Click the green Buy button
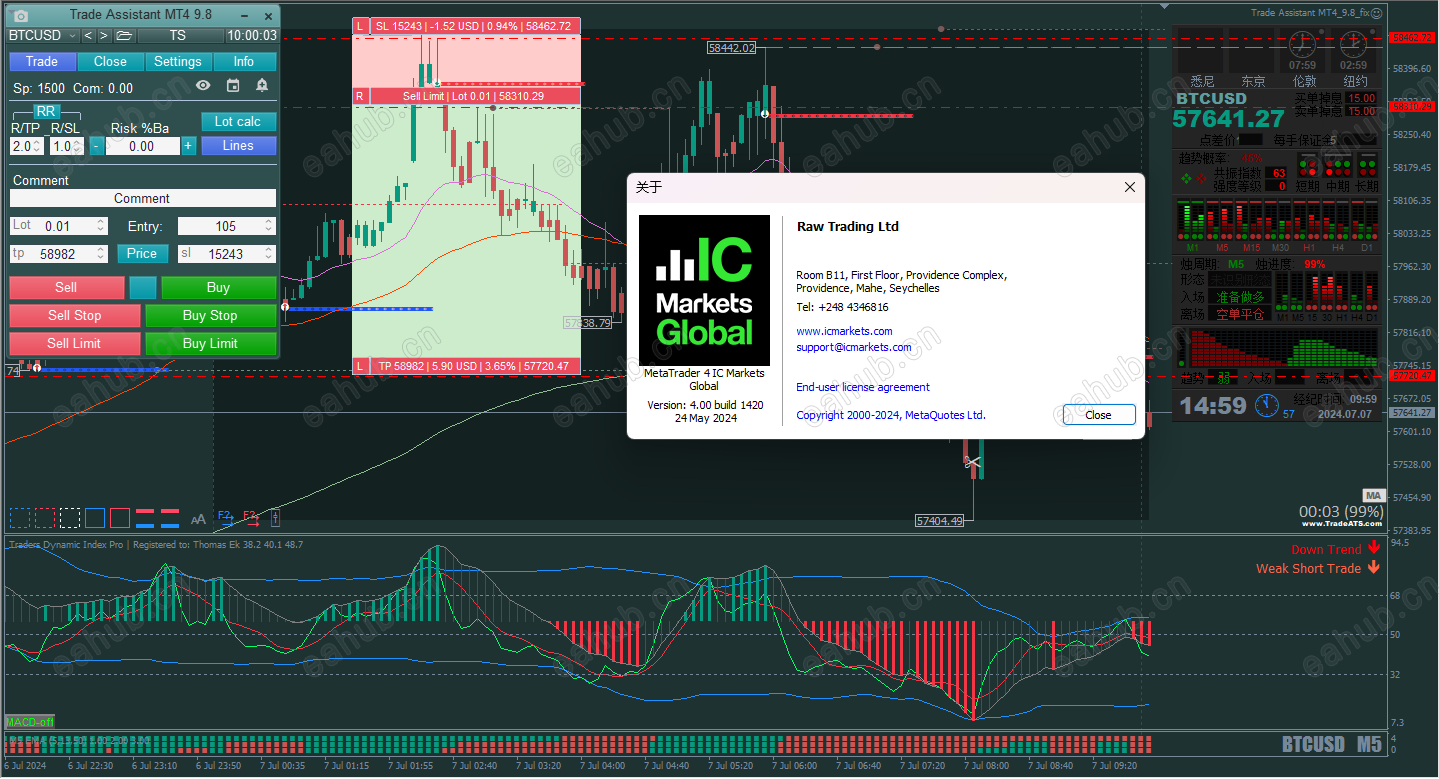The width and height of the screenshot is (1439, 779). 218,288
